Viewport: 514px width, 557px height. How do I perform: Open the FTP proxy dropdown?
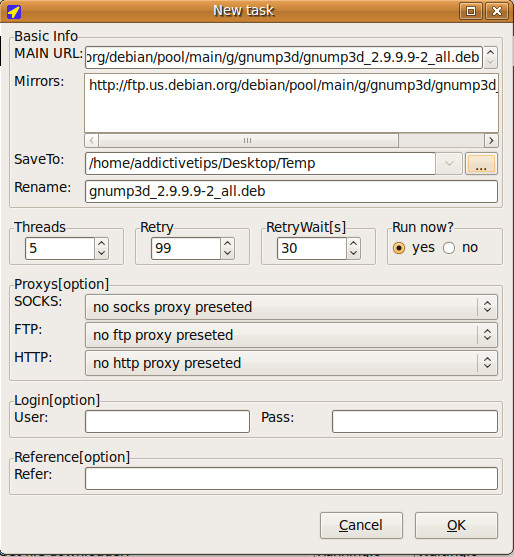pos(291,335)
